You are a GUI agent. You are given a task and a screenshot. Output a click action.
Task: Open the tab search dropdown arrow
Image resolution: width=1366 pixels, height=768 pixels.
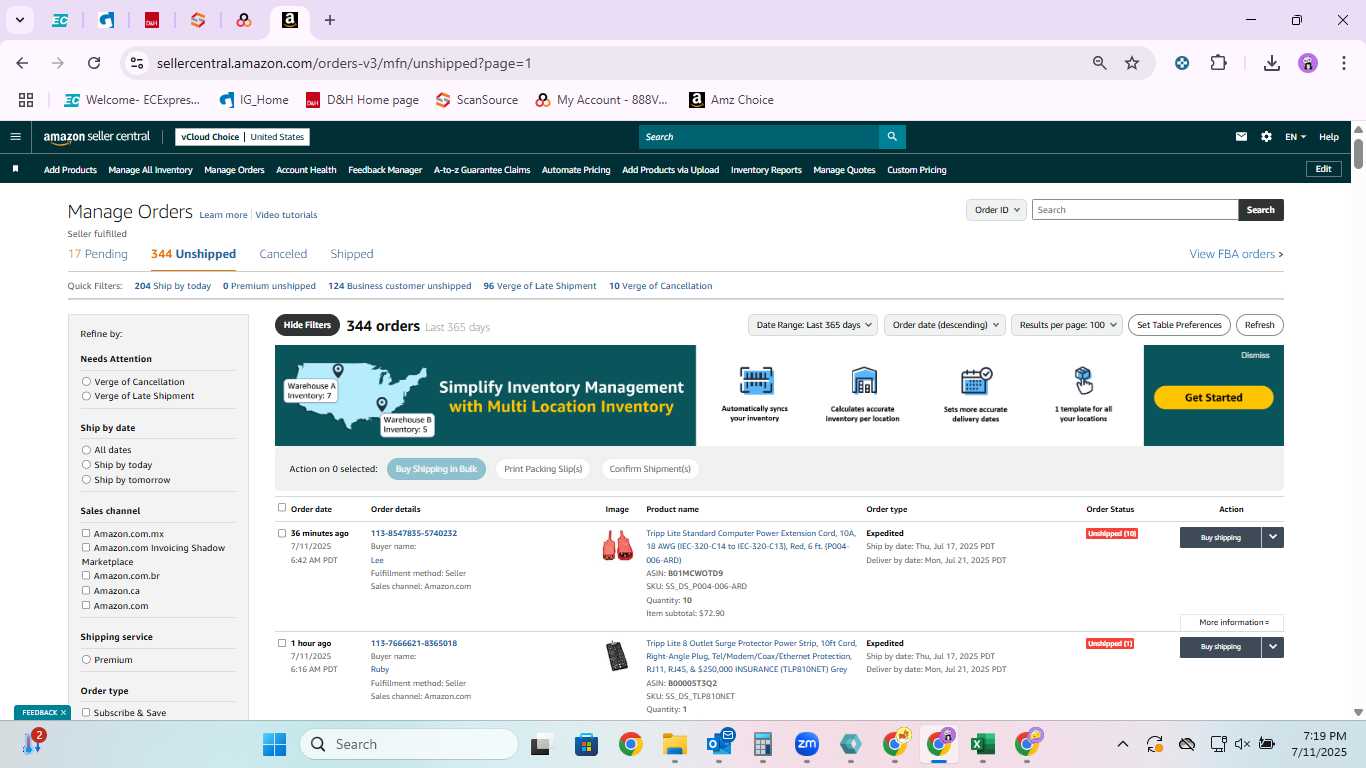19,20
